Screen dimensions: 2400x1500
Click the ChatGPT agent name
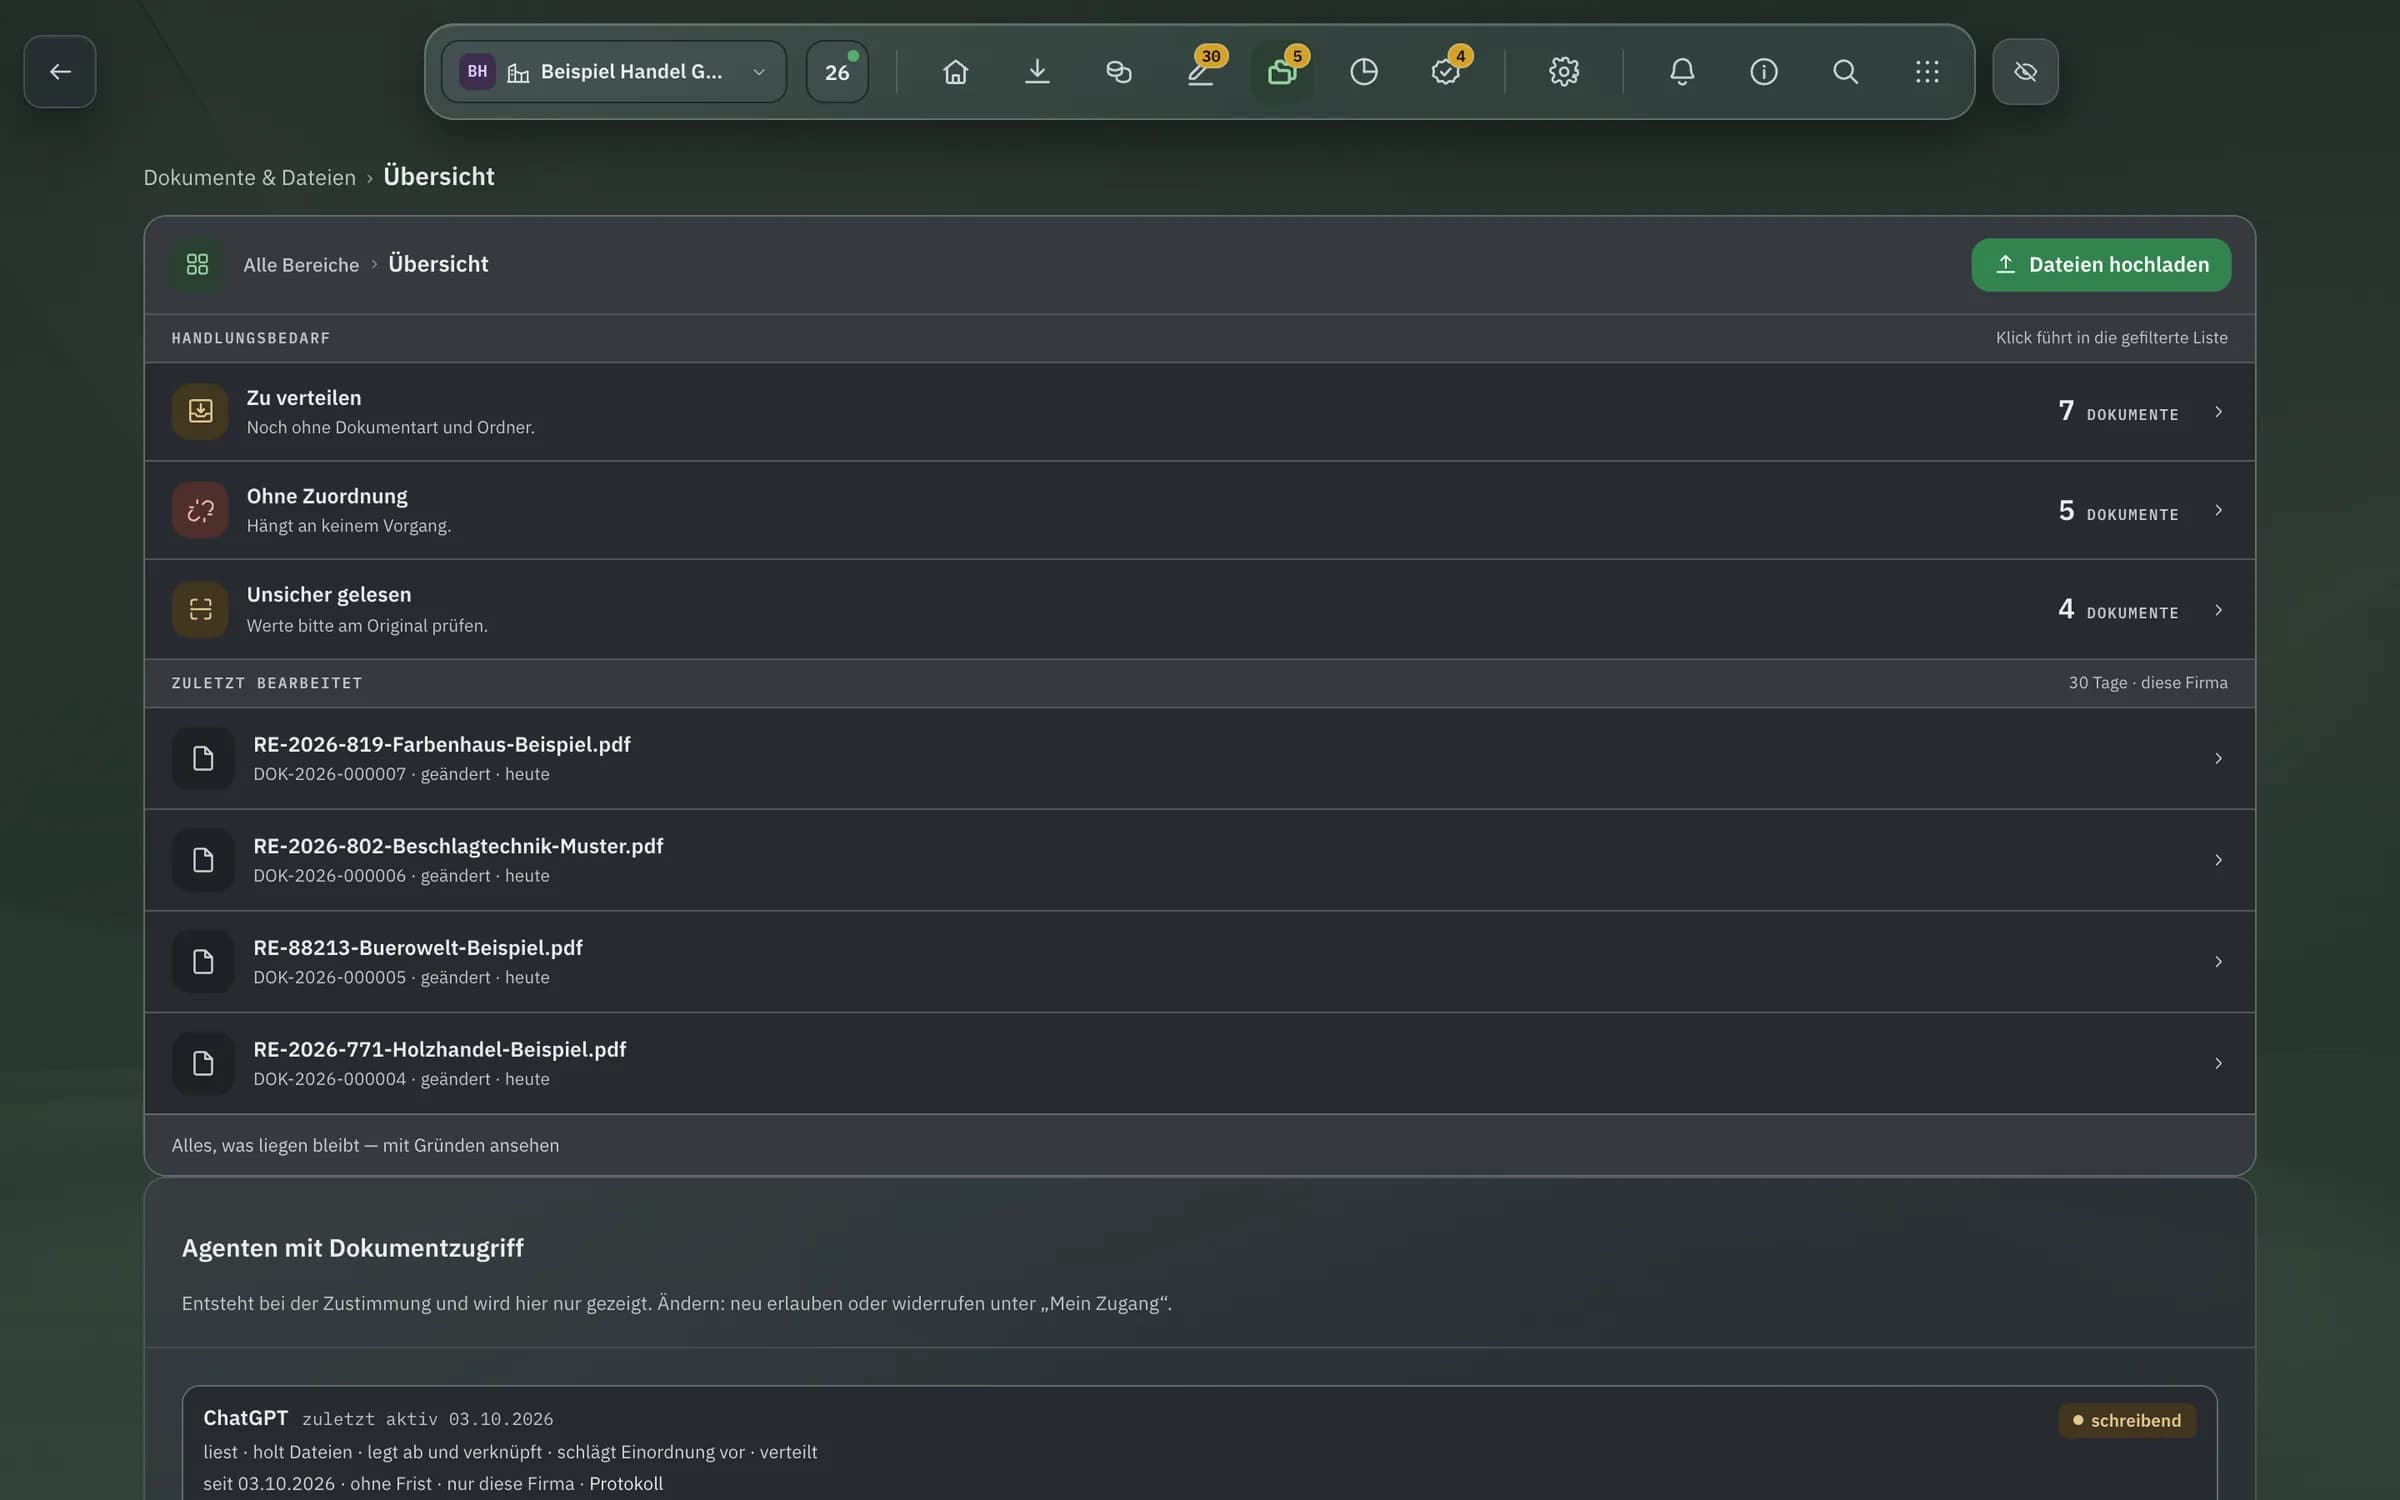[245, 1418]
